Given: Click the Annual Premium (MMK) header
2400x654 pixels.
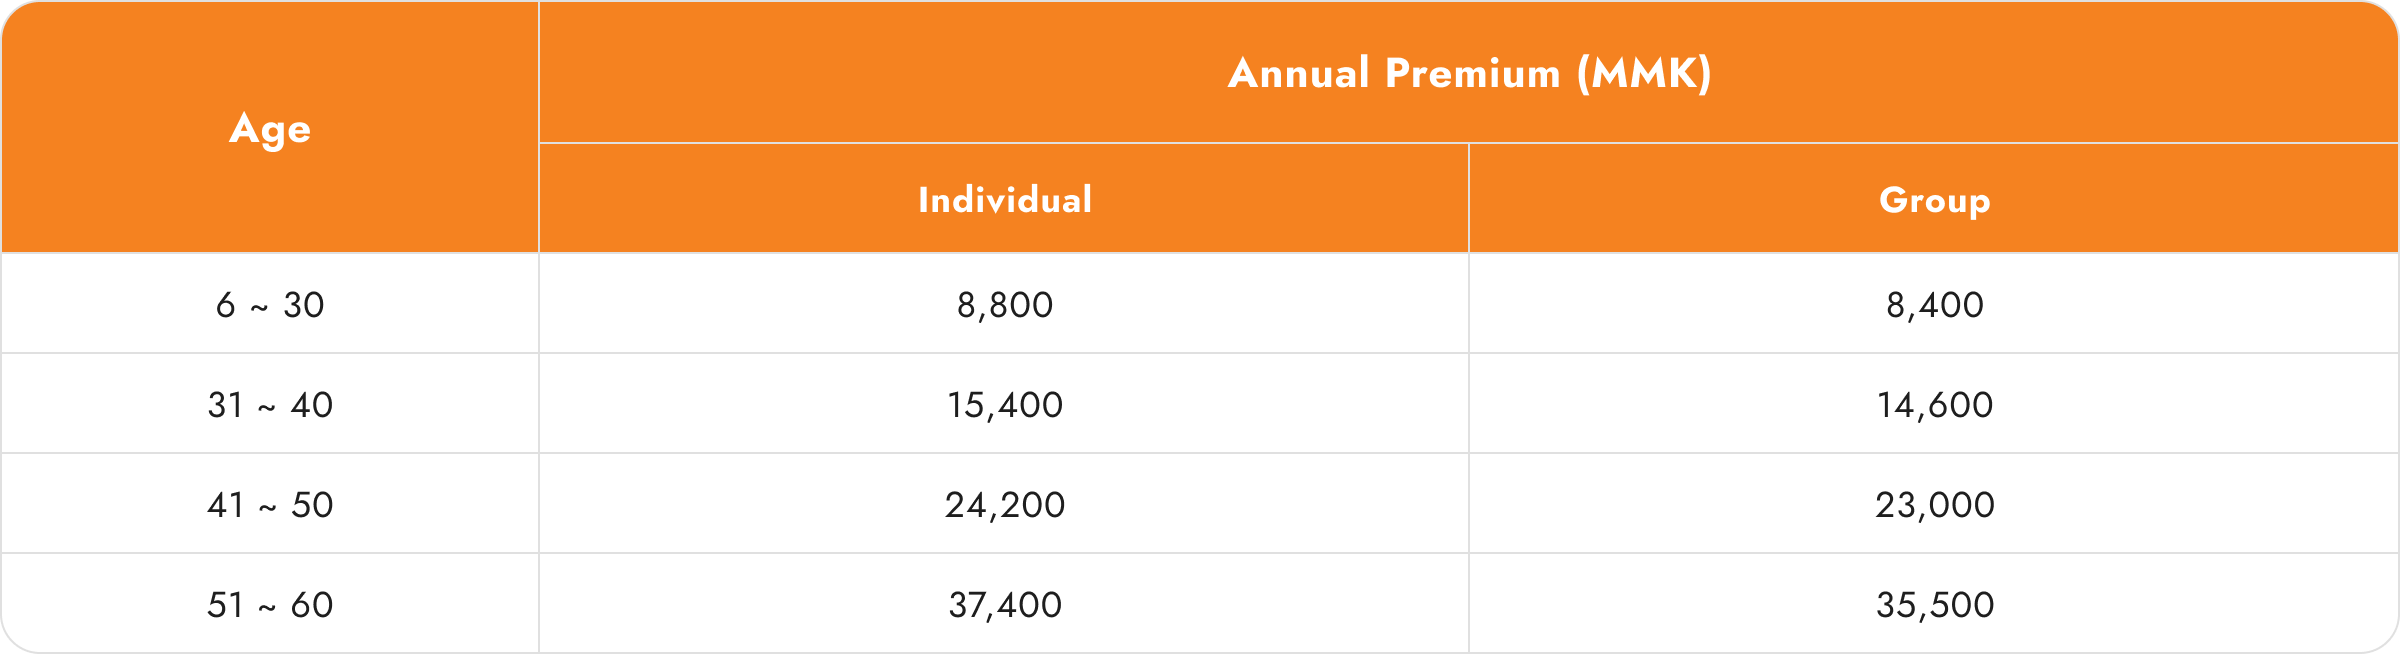Looking at the screenshot, I should coord(1469,73).
